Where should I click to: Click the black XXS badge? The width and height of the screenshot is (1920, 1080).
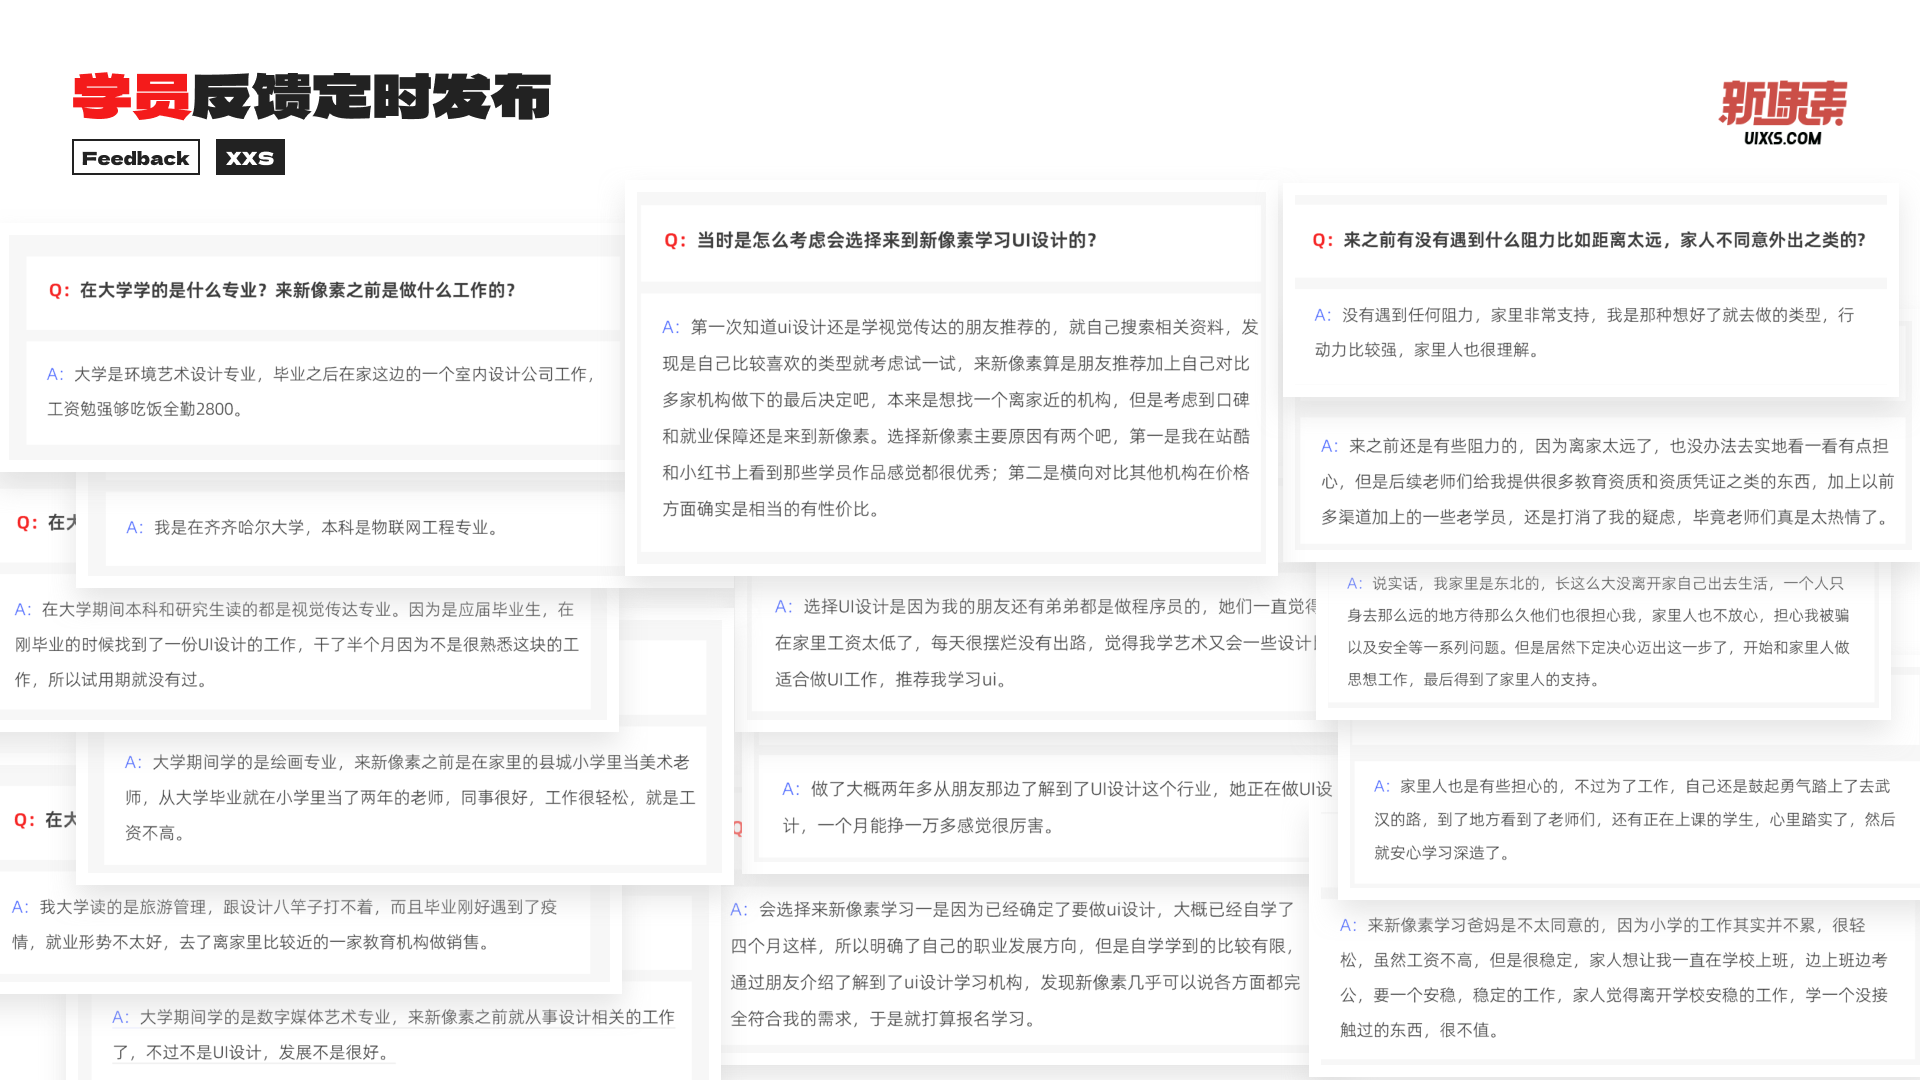pyautogui.click(x=250, y=158)
